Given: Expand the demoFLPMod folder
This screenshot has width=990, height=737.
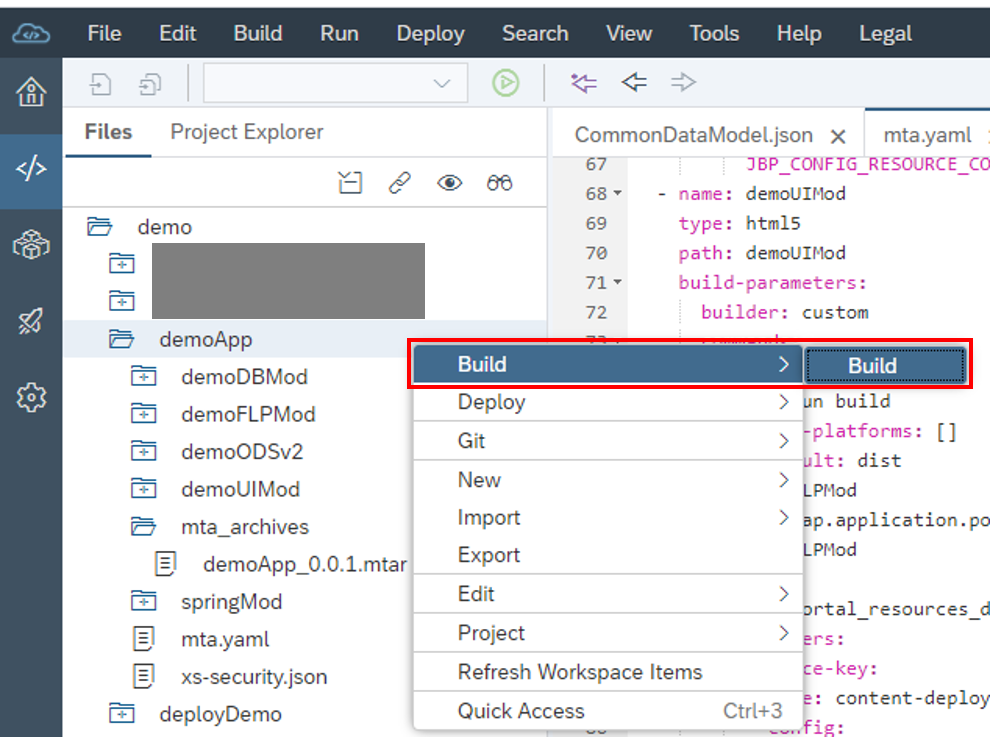Looking at the screenshot, I should (x=143, y=414).
